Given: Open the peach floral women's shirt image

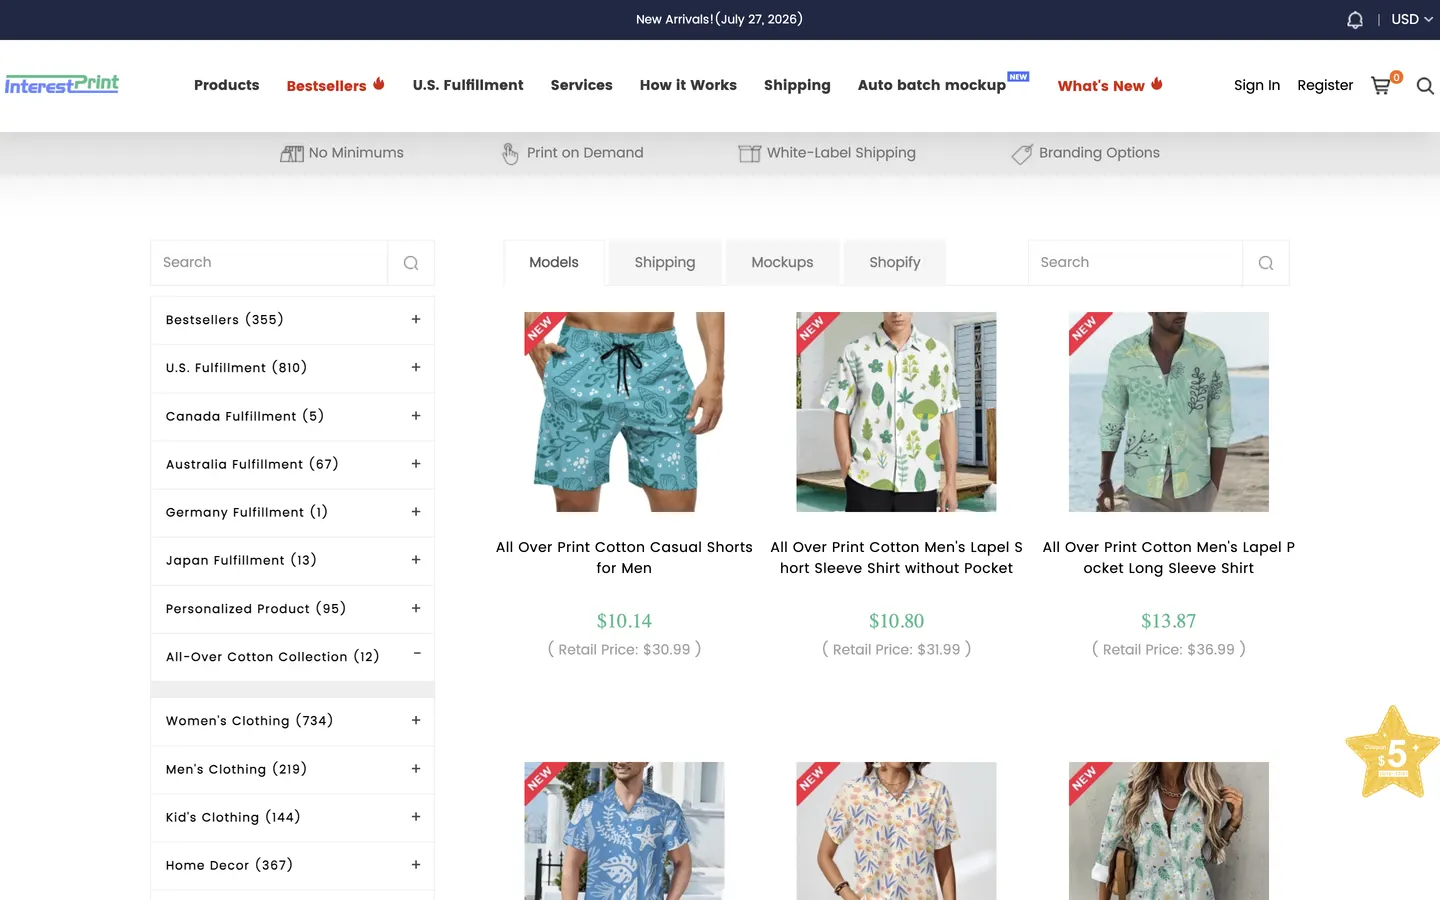Looking at the screenshot, I should [x=896, y=831].
